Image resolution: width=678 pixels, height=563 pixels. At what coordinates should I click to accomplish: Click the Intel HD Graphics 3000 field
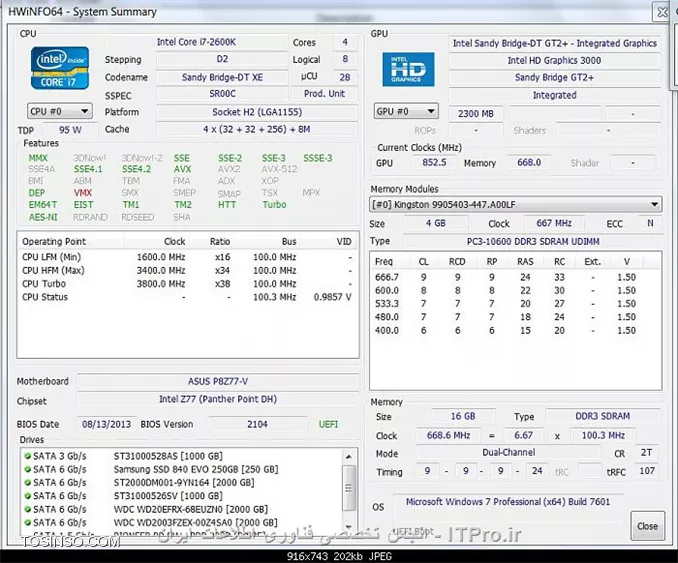(x=554, y=60)
